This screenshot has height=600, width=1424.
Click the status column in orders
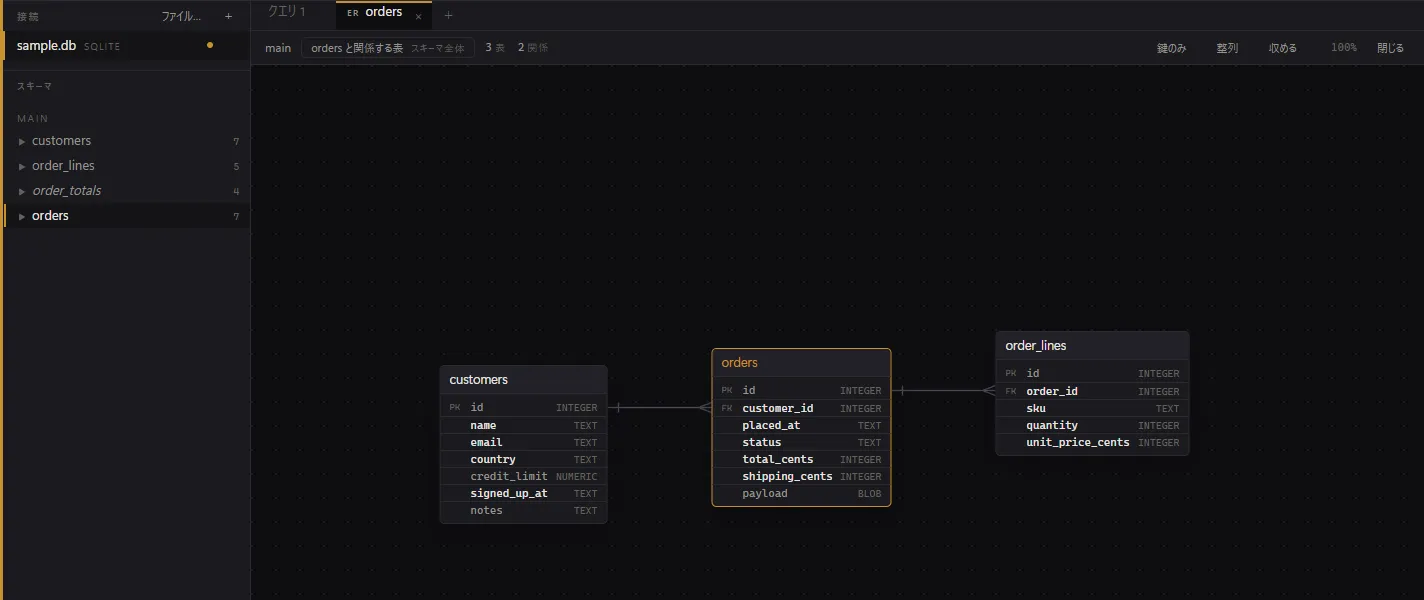click(x=801, y=442)
